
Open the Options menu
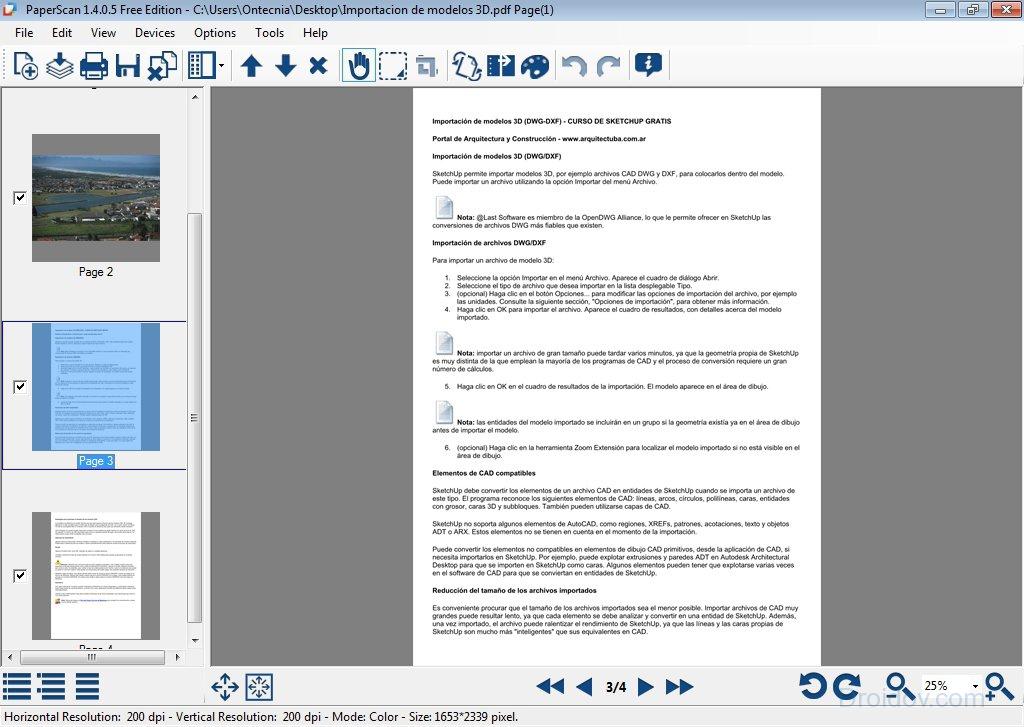(215, 33)
